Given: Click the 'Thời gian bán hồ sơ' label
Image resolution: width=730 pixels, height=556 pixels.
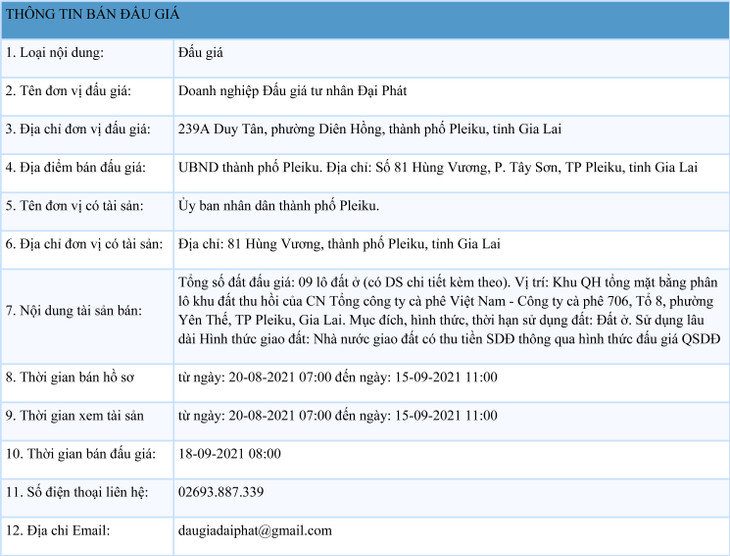Looking at the screenshot, I should coord(70,377).
